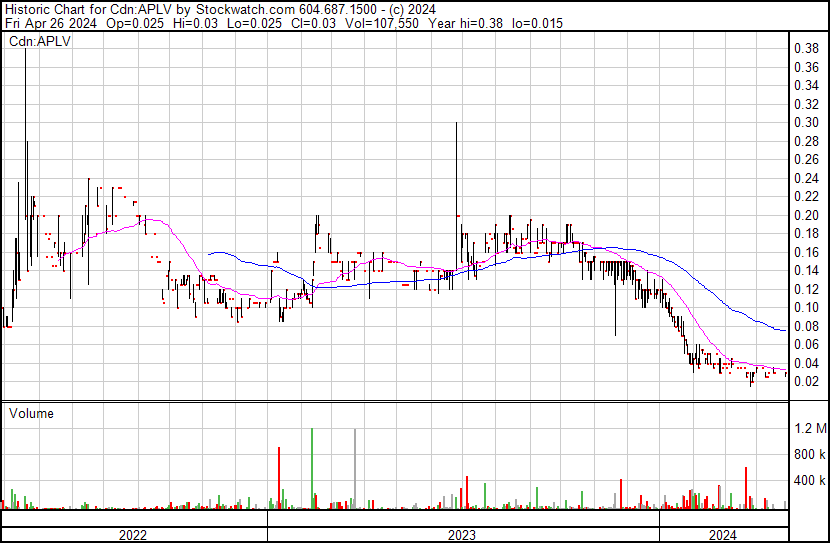Screen dimensions: 830x543
Task: Click the Cdn:APLV ticker label
Action: 37,42
